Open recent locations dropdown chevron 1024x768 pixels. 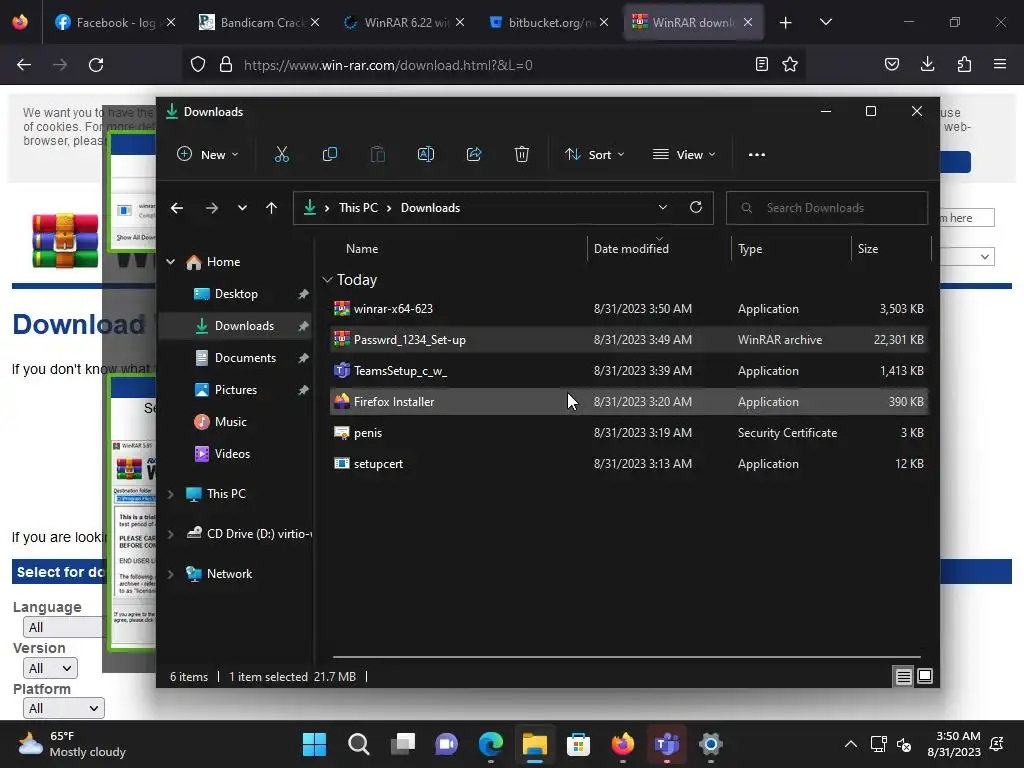(x=242, y=208)
